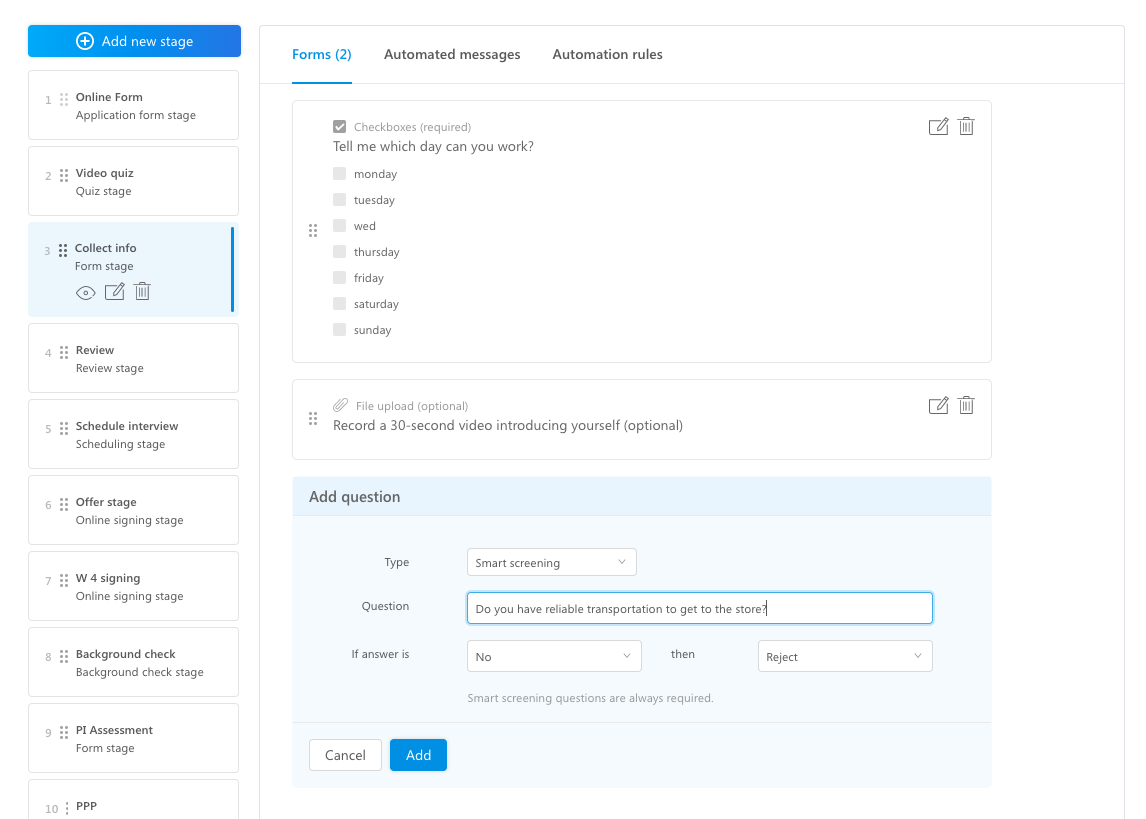Switch to the Forms (2) tab
Screen dimensions: 1146x819
coord(322,54)
